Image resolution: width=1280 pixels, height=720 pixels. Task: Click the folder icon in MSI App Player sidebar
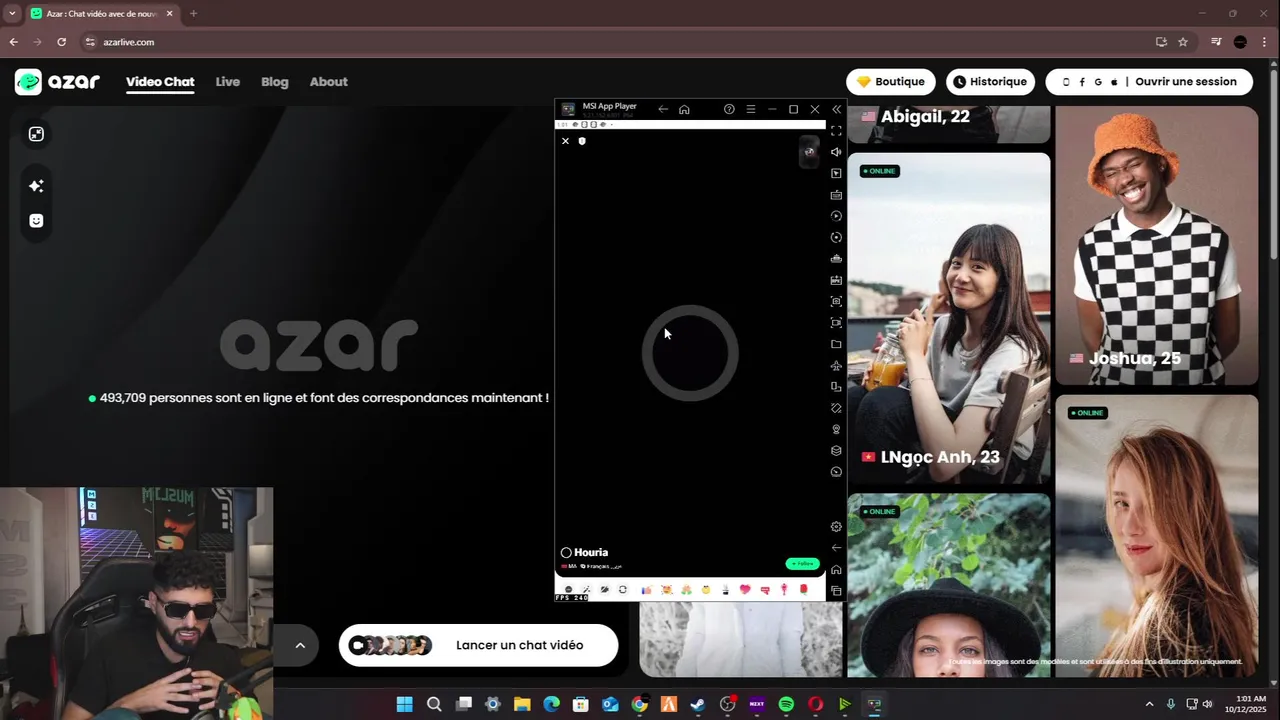point(836,344)
